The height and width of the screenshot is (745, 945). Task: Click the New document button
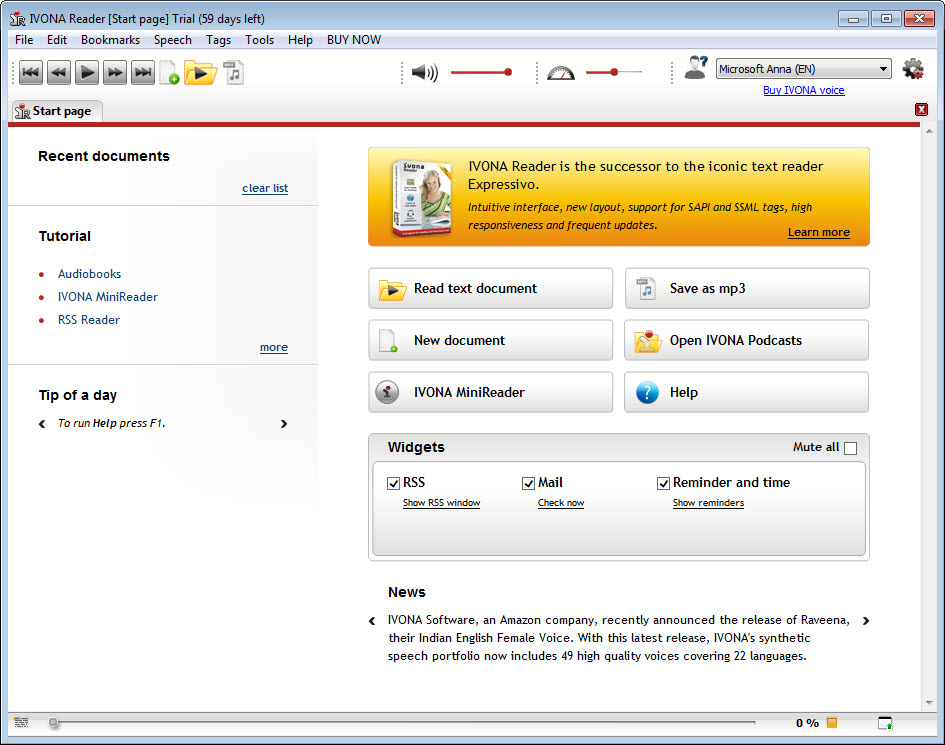coord(491,341)
